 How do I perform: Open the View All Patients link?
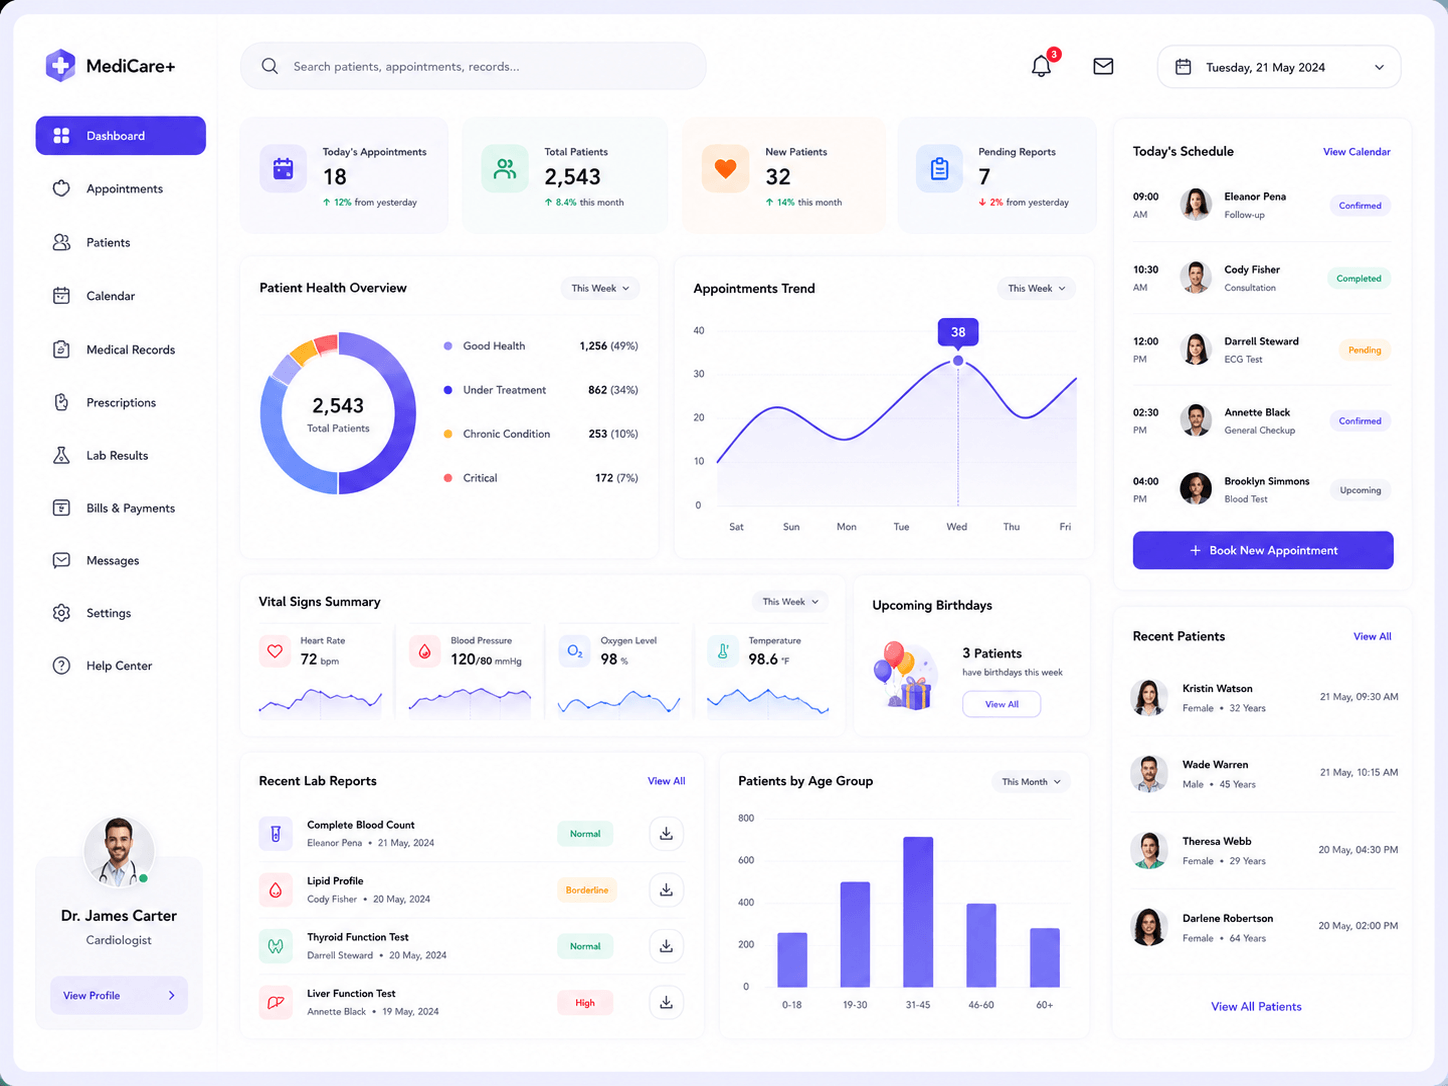click(x=1256, y=1006)
